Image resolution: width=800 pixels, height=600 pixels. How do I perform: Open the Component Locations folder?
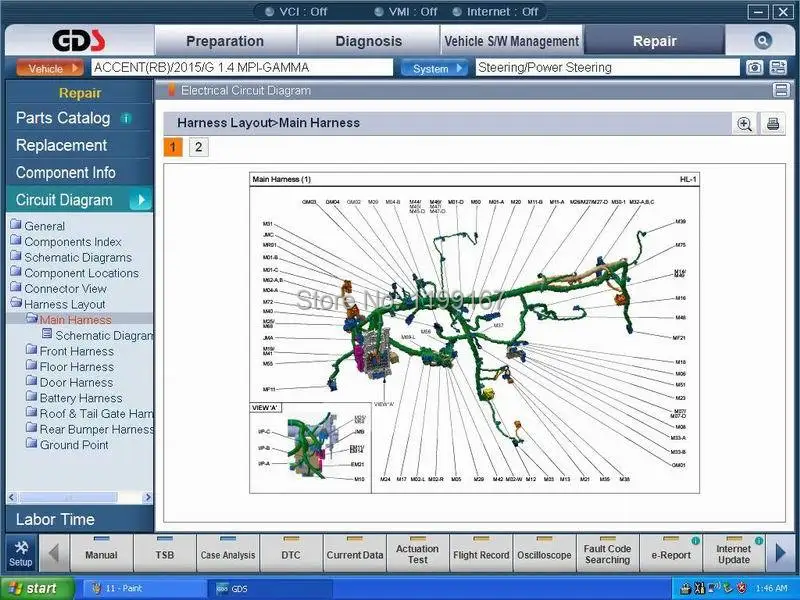coord(75,273)
